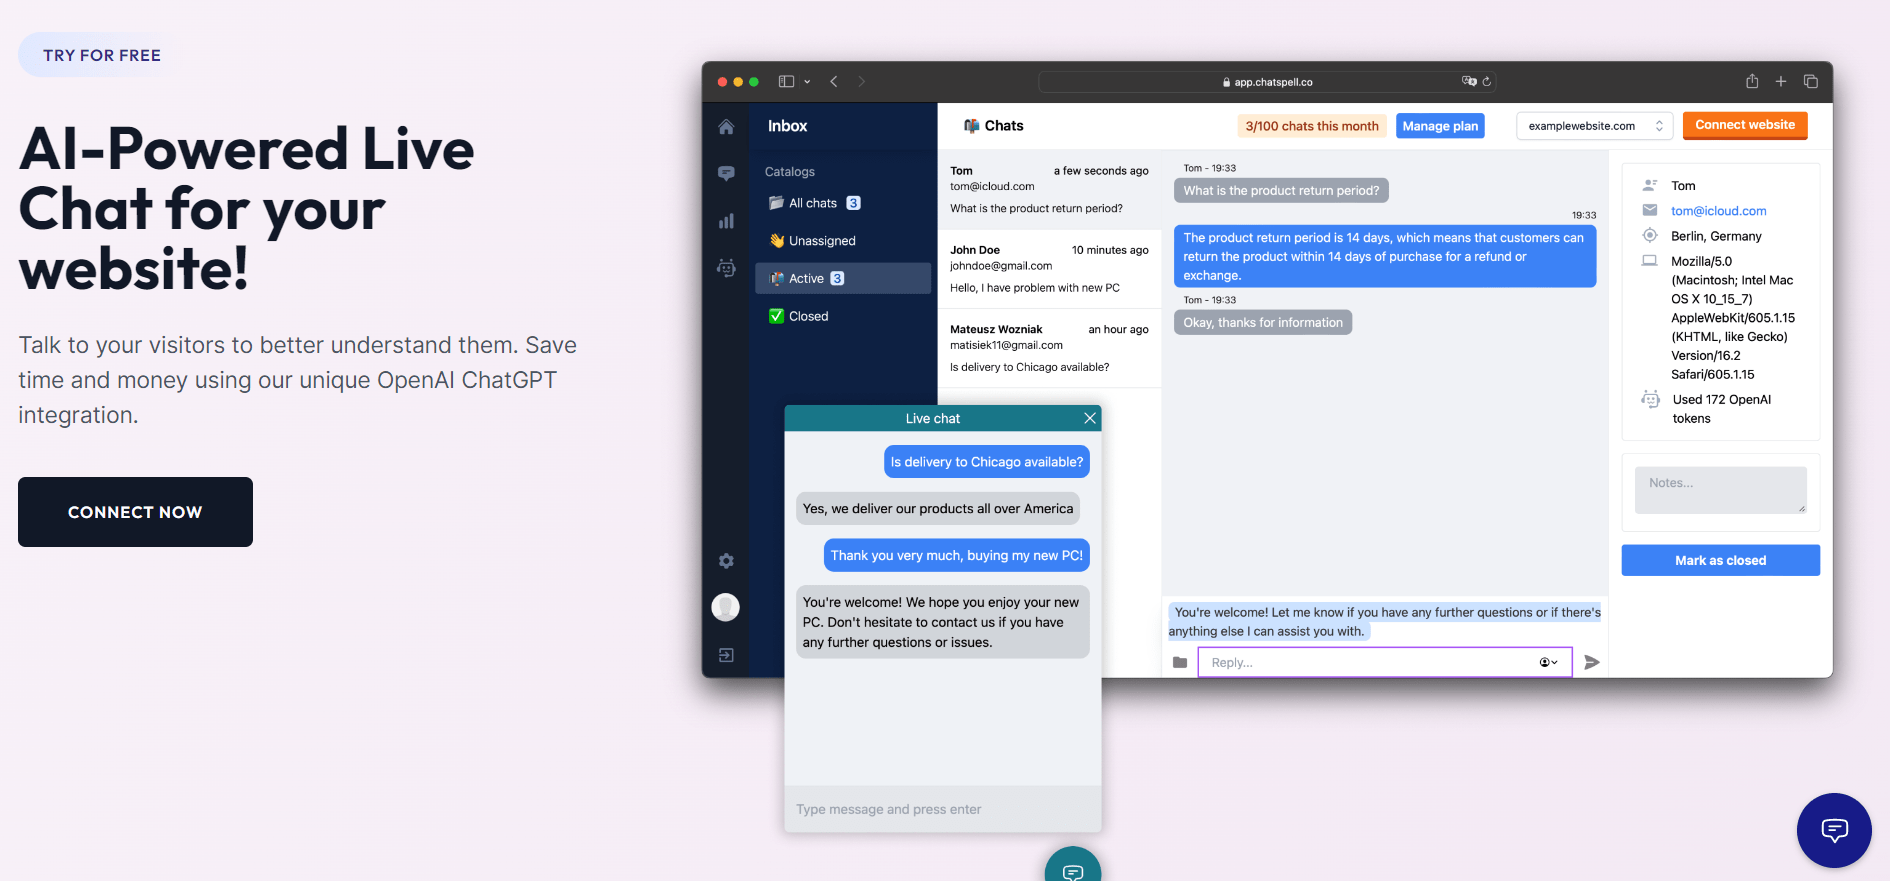
Task: Click 'Thank you very much' widget bubble
Action: (956, 555)
